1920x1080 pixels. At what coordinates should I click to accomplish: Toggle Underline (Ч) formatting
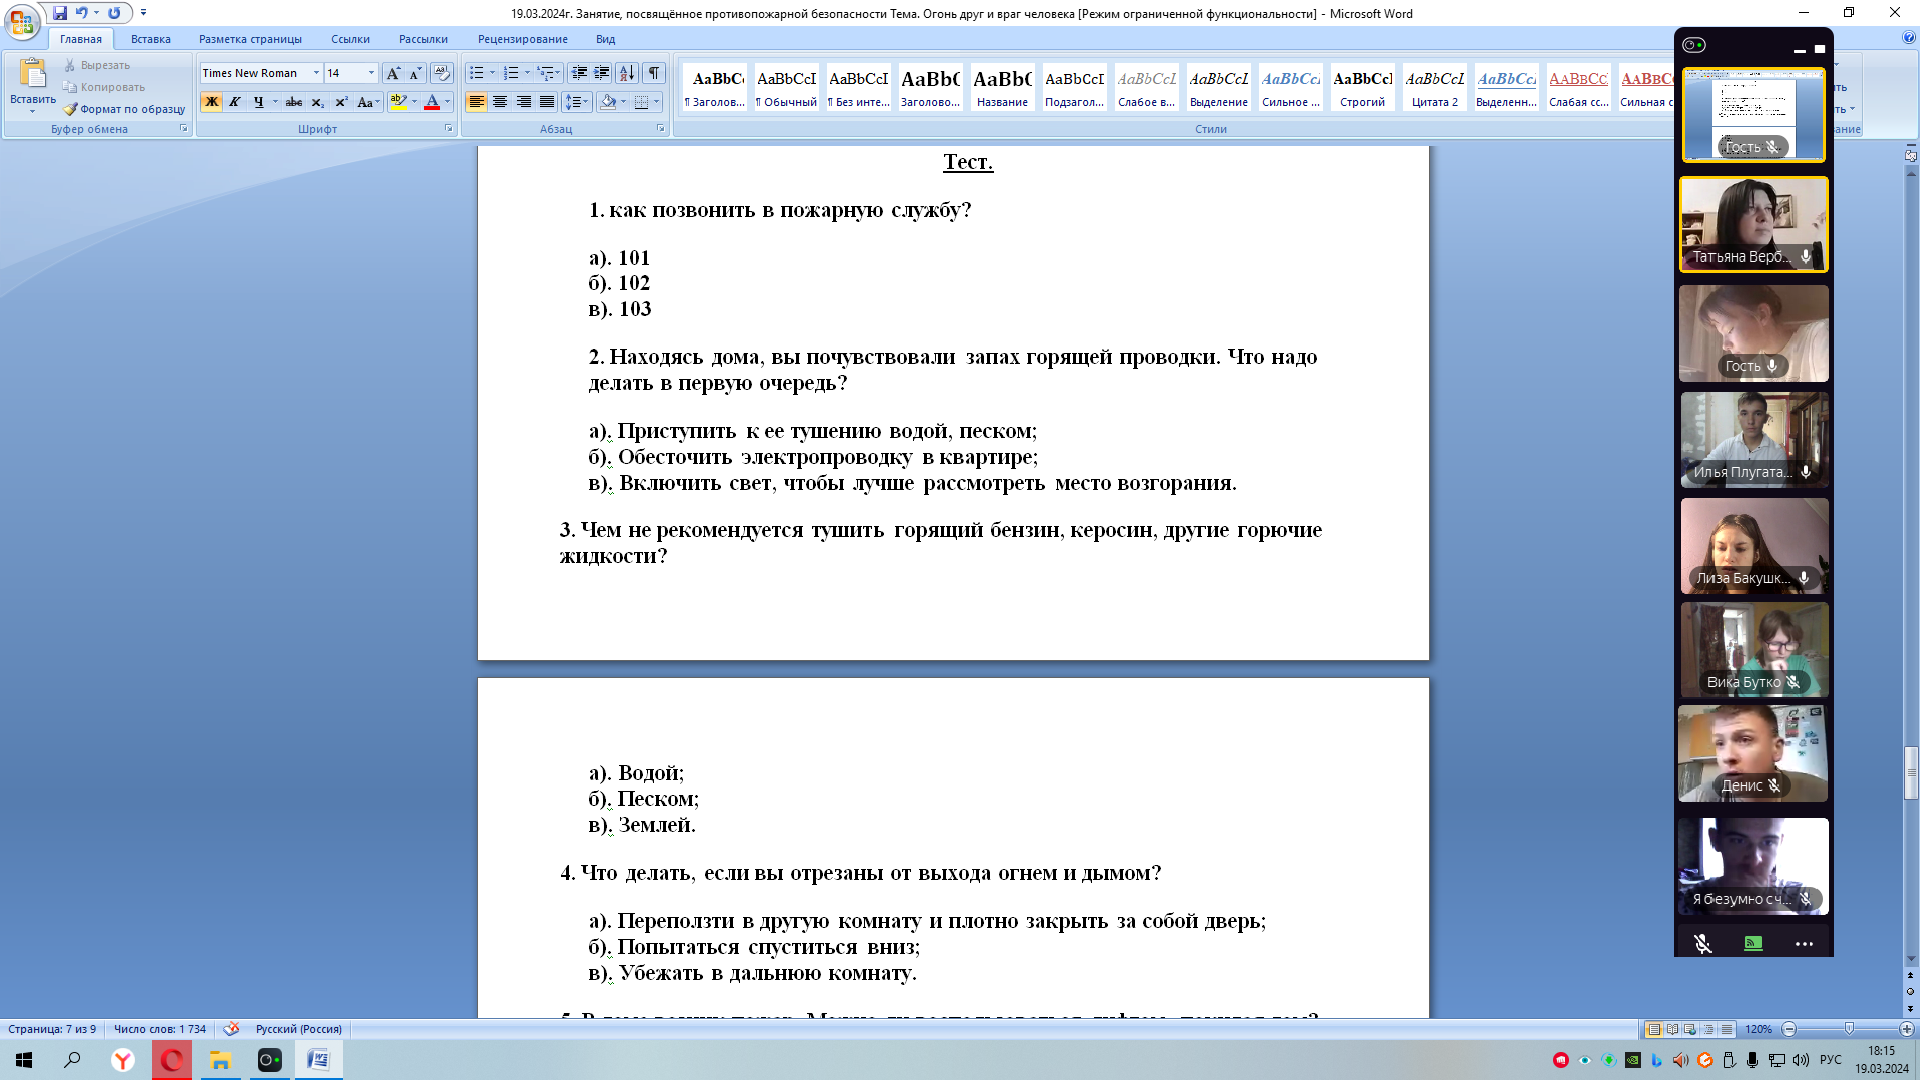click(x=258, y=102)
